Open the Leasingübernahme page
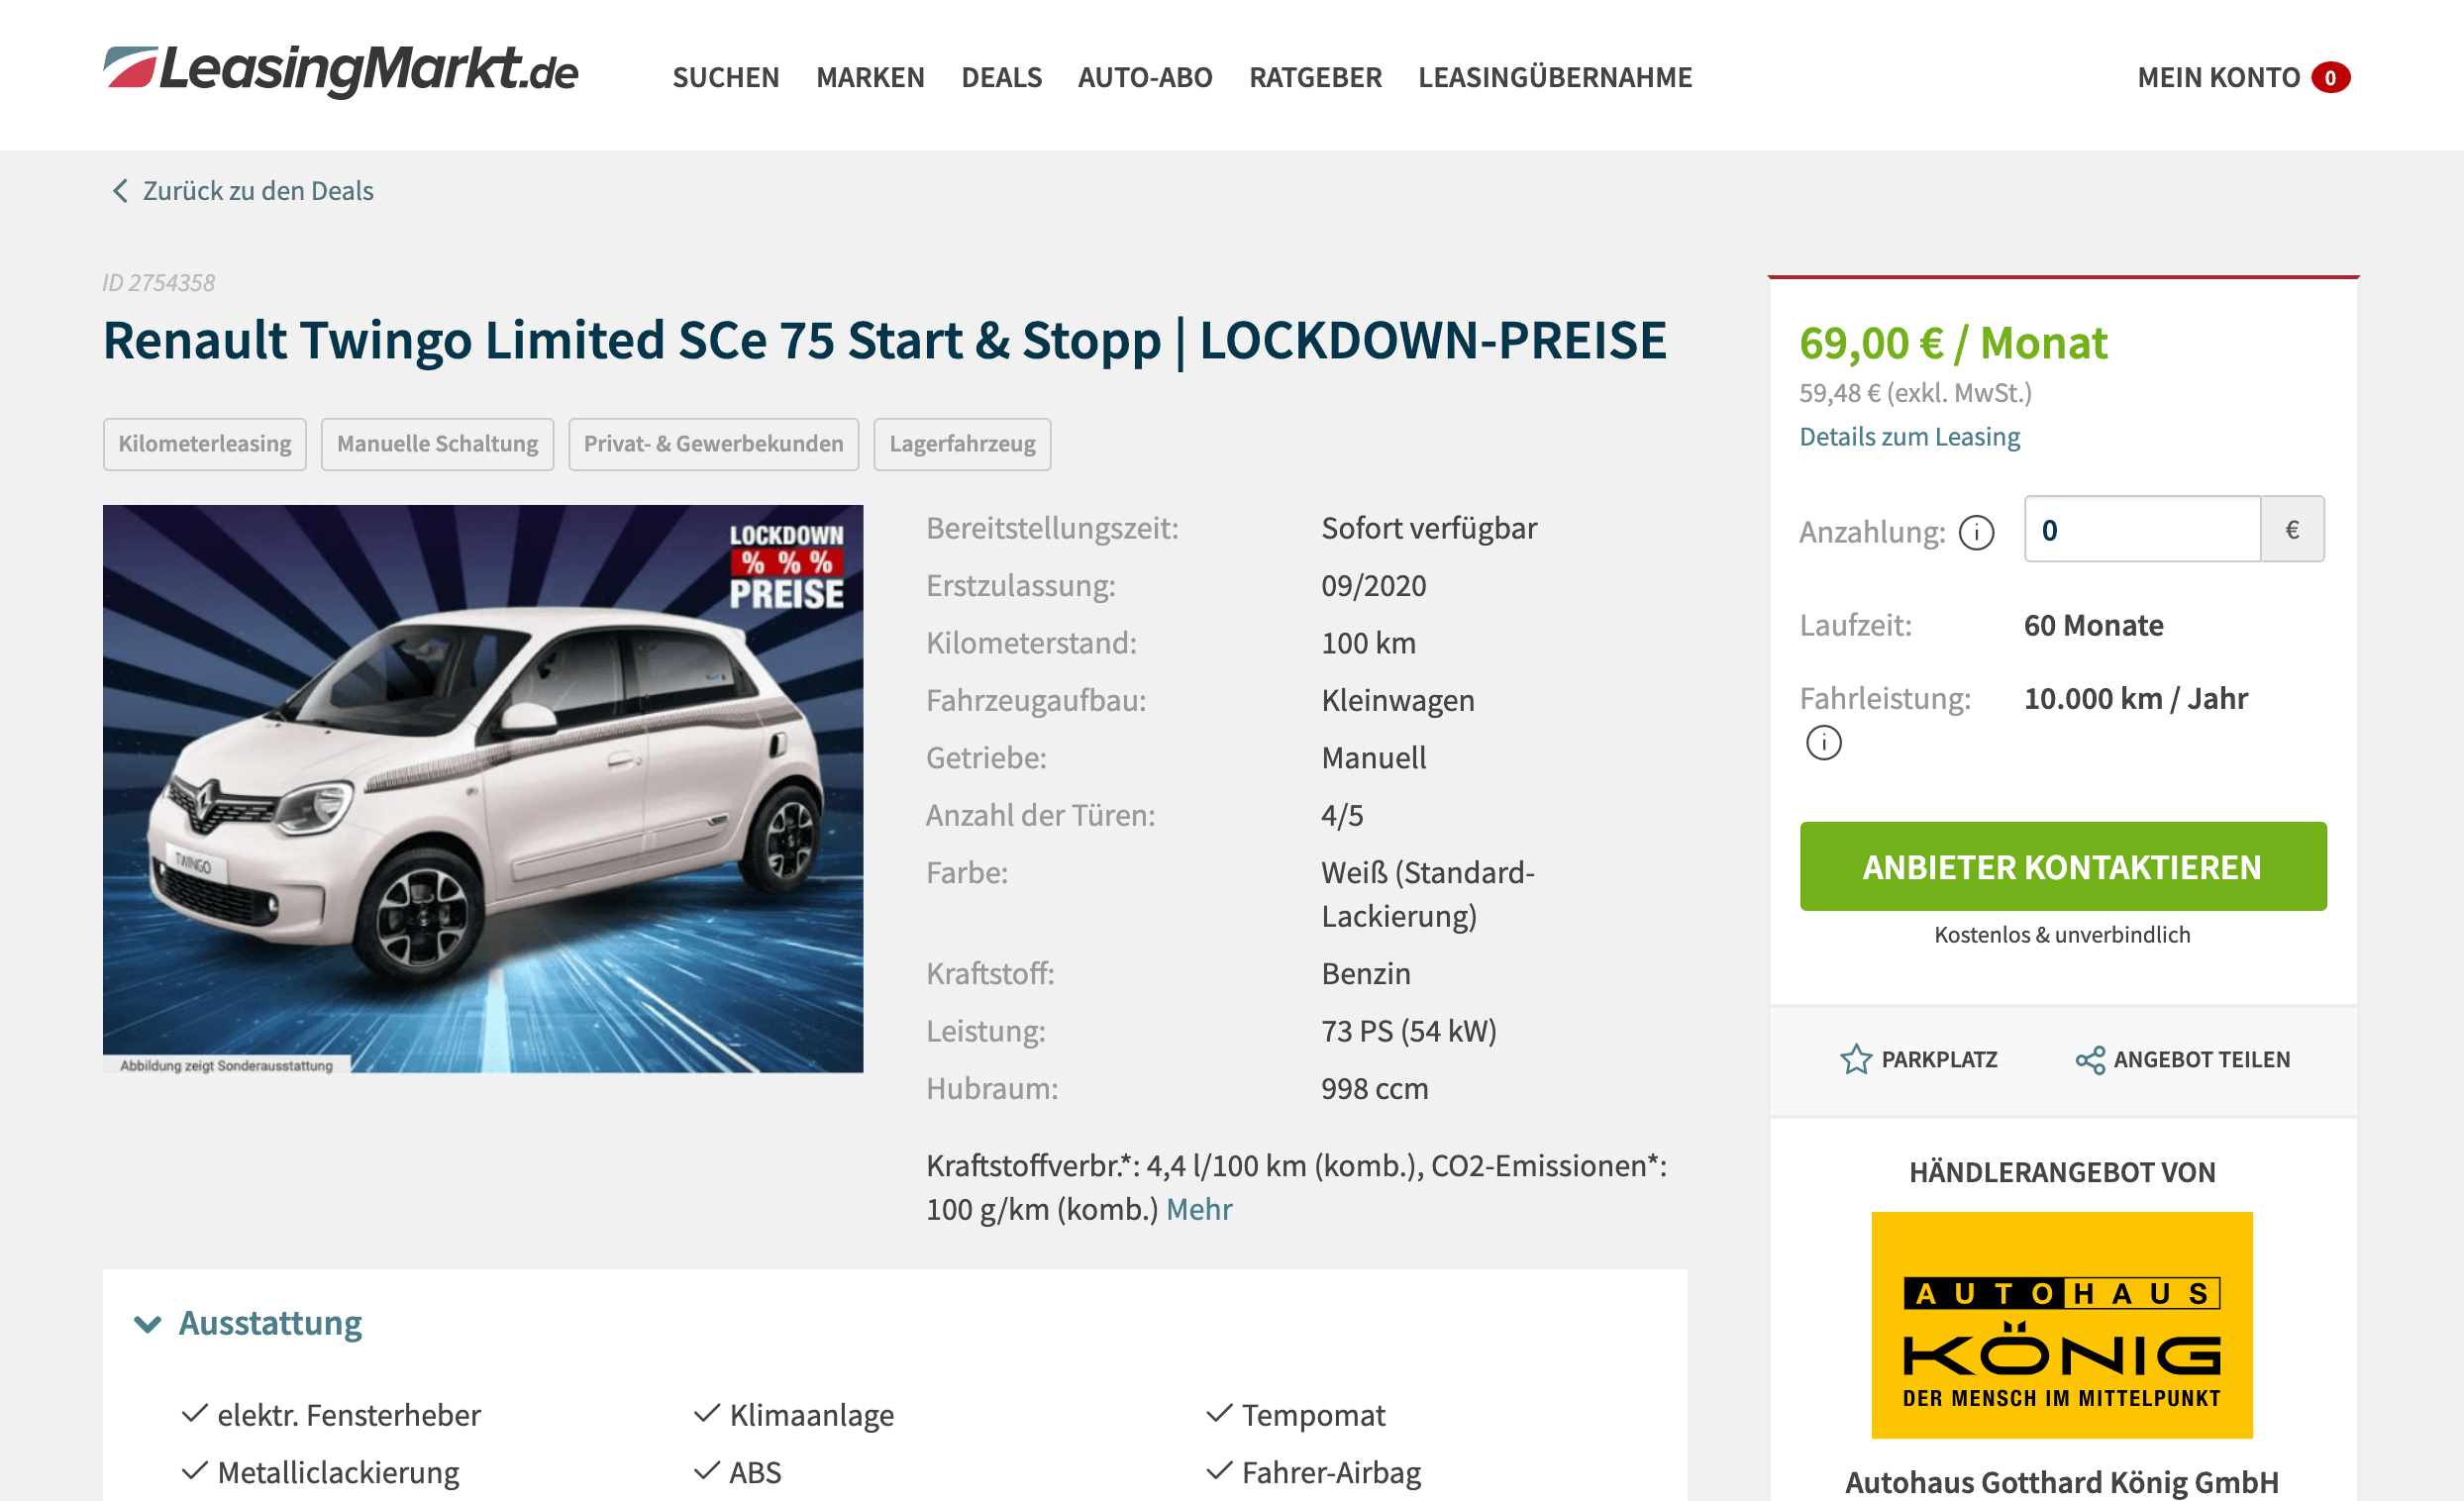The image size is (2464, 1501). (1555, 77)
